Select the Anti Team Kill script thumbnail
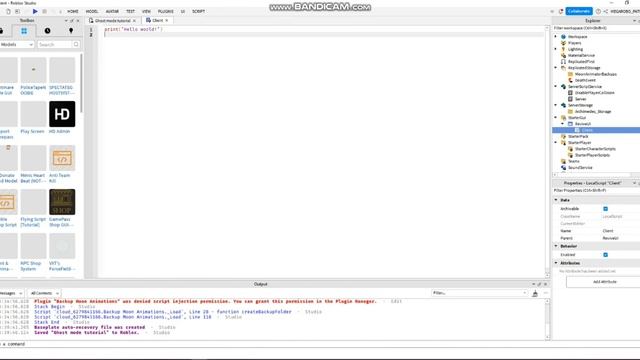The height and width of the screenshot is (360, 640). 62,158
